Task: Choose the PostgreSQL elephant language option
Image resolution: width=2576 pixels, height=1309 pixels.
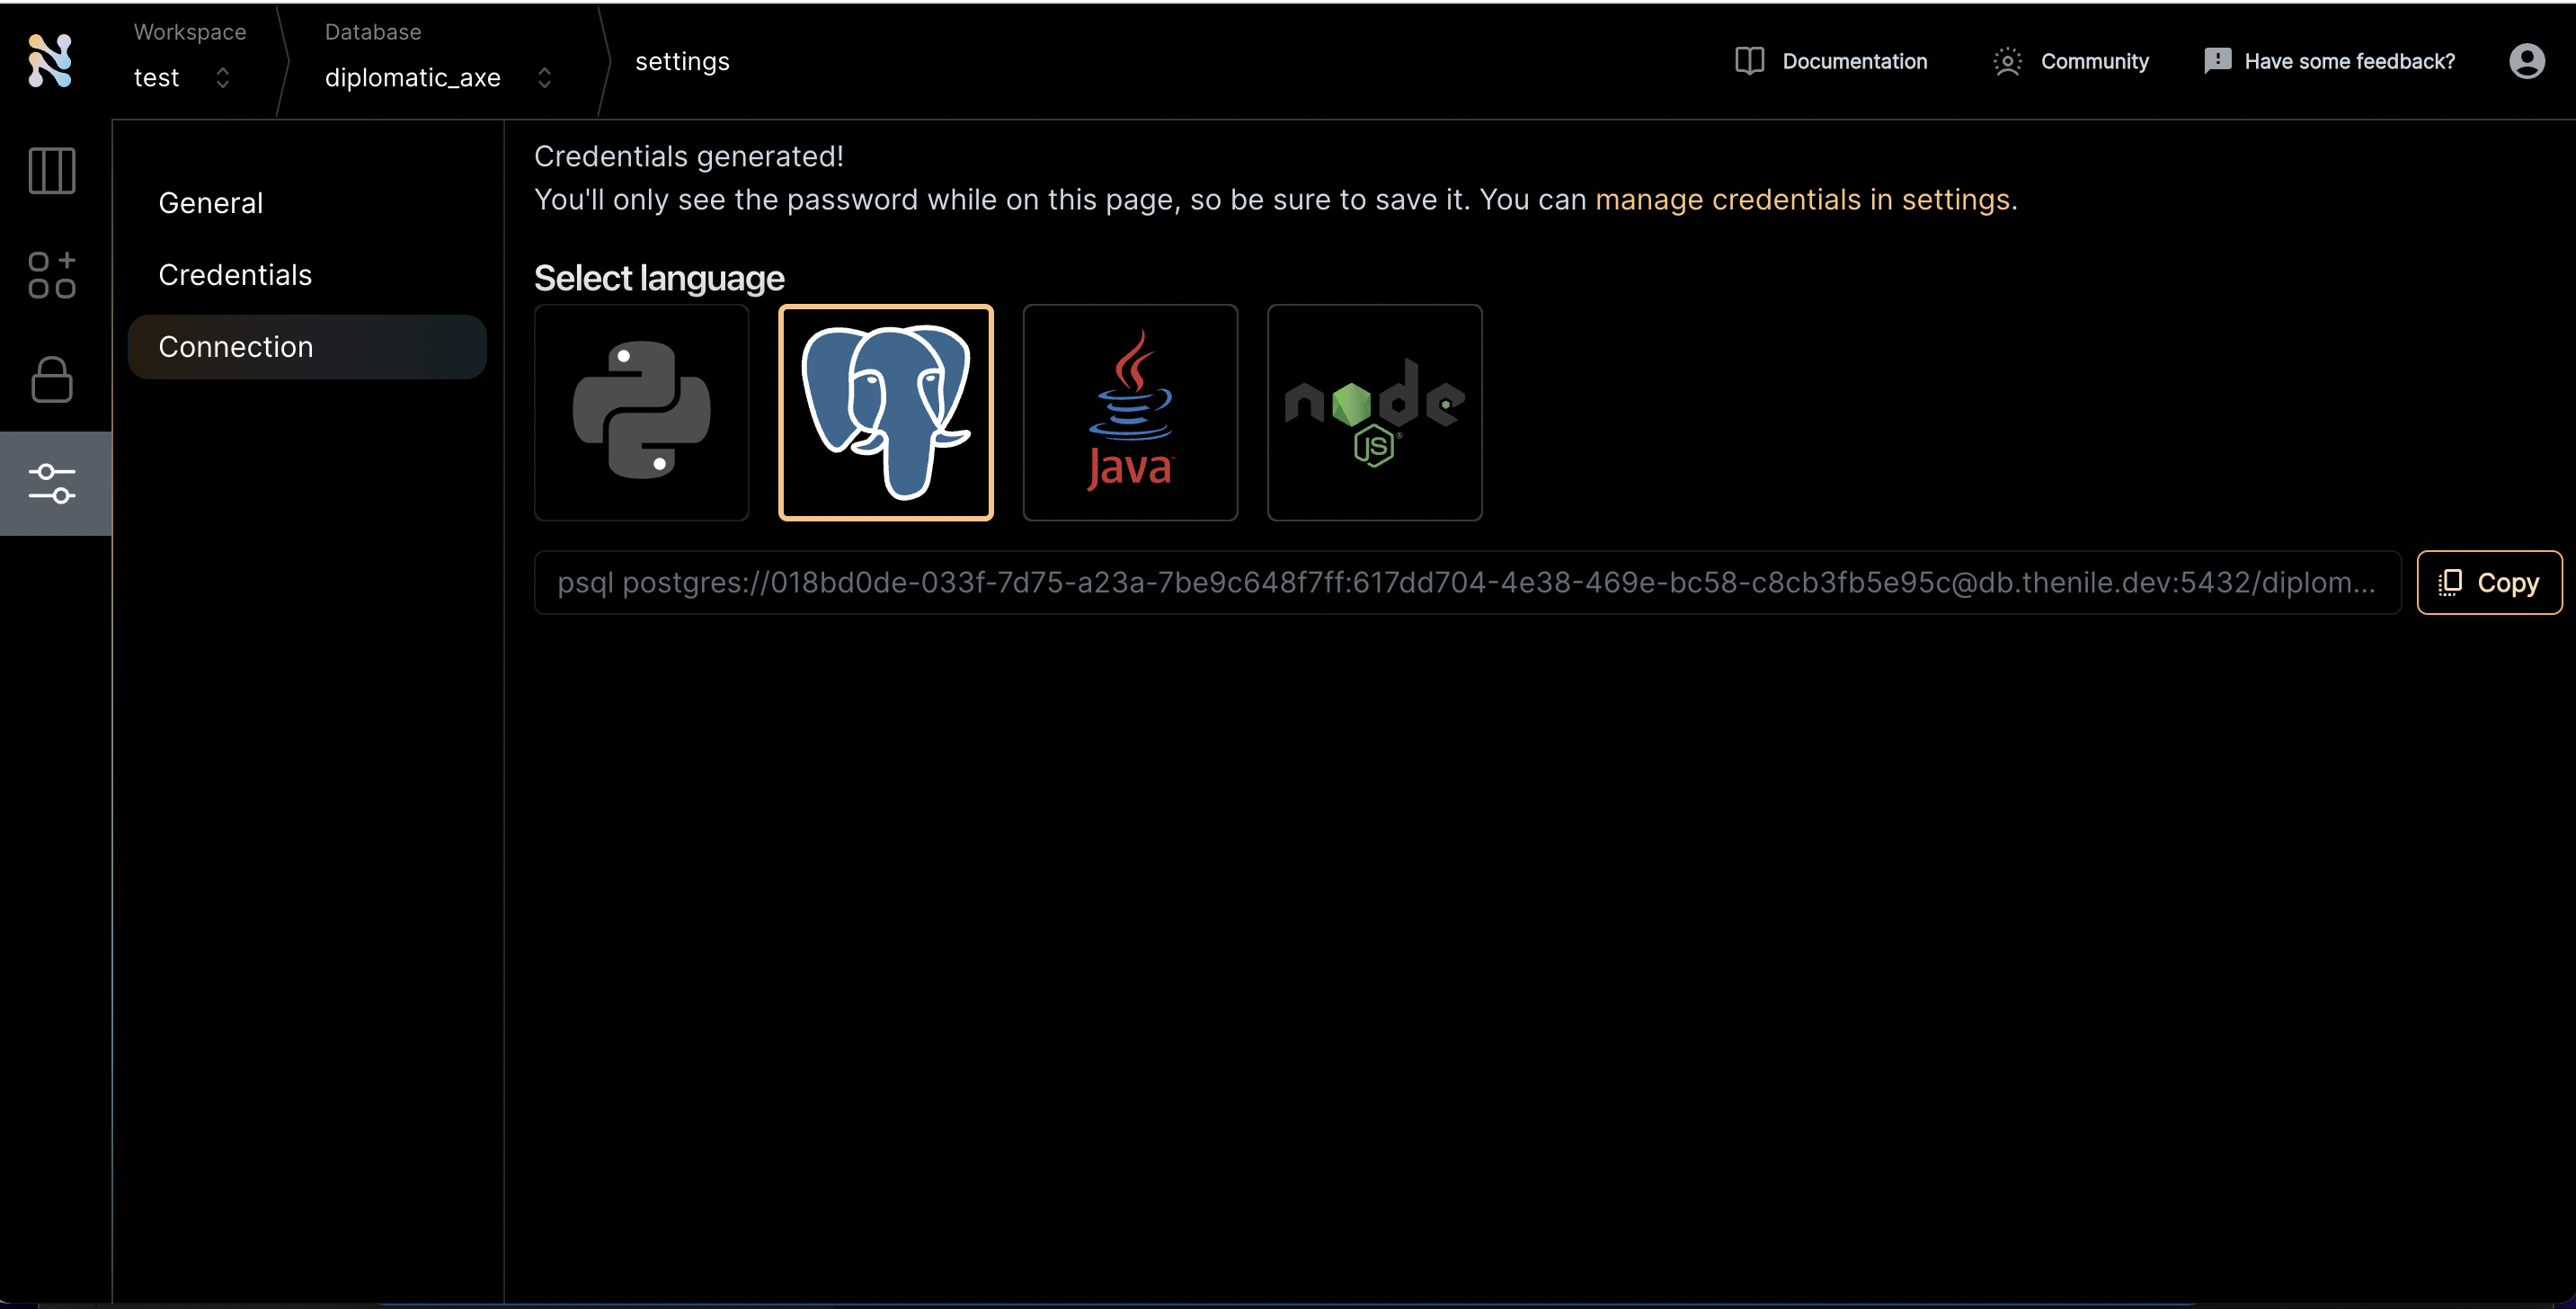Action: (885, 412)
